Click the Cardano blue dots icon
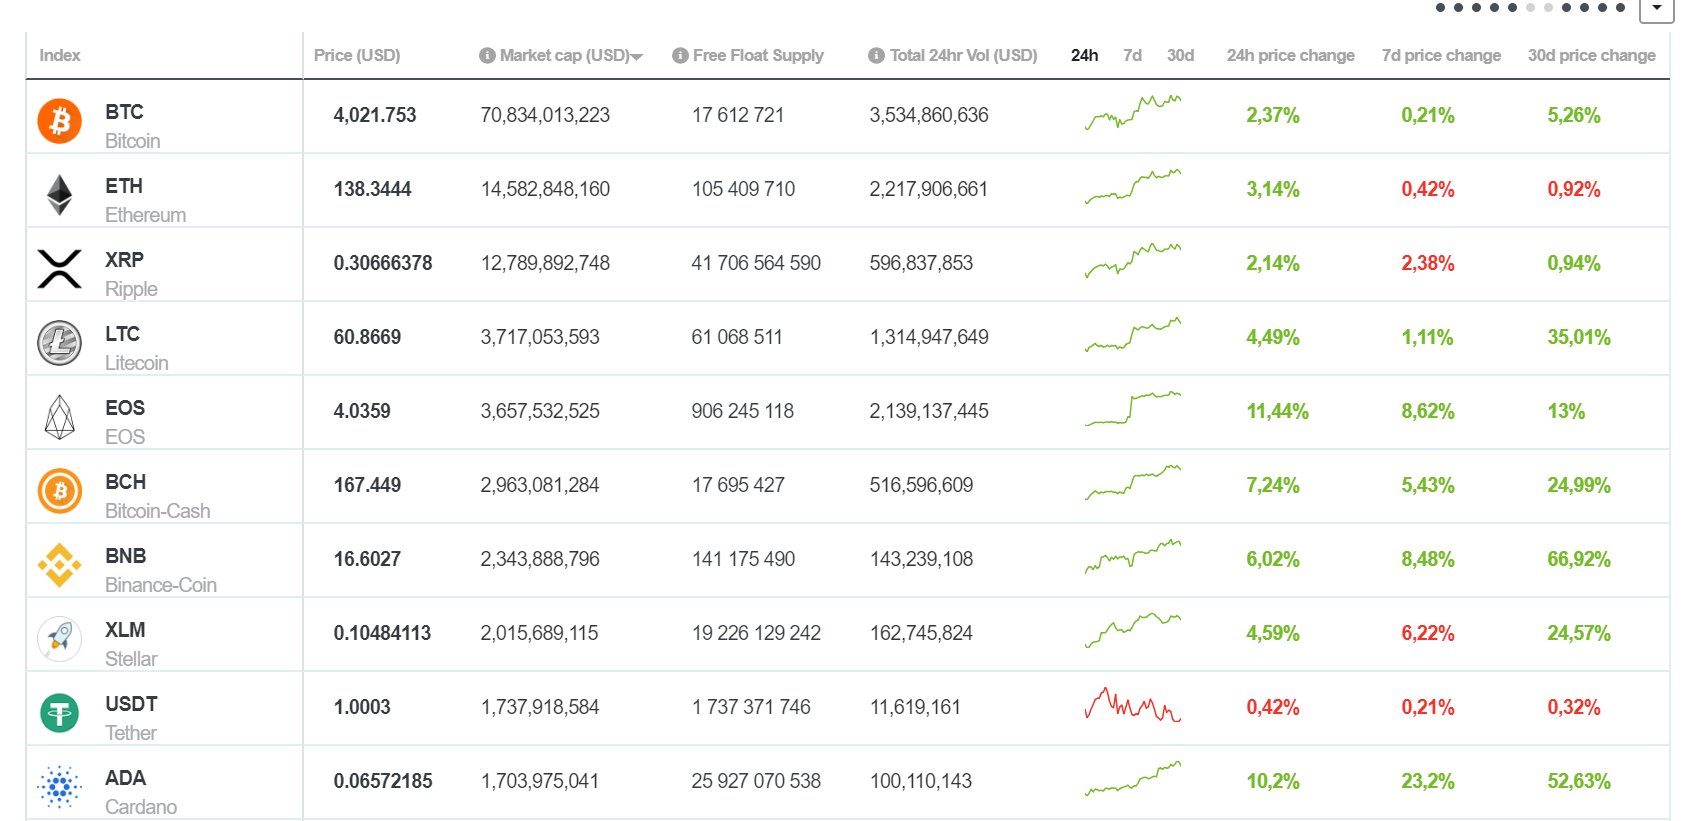This screenshot has height=821, width=1696. click(59, 787)
